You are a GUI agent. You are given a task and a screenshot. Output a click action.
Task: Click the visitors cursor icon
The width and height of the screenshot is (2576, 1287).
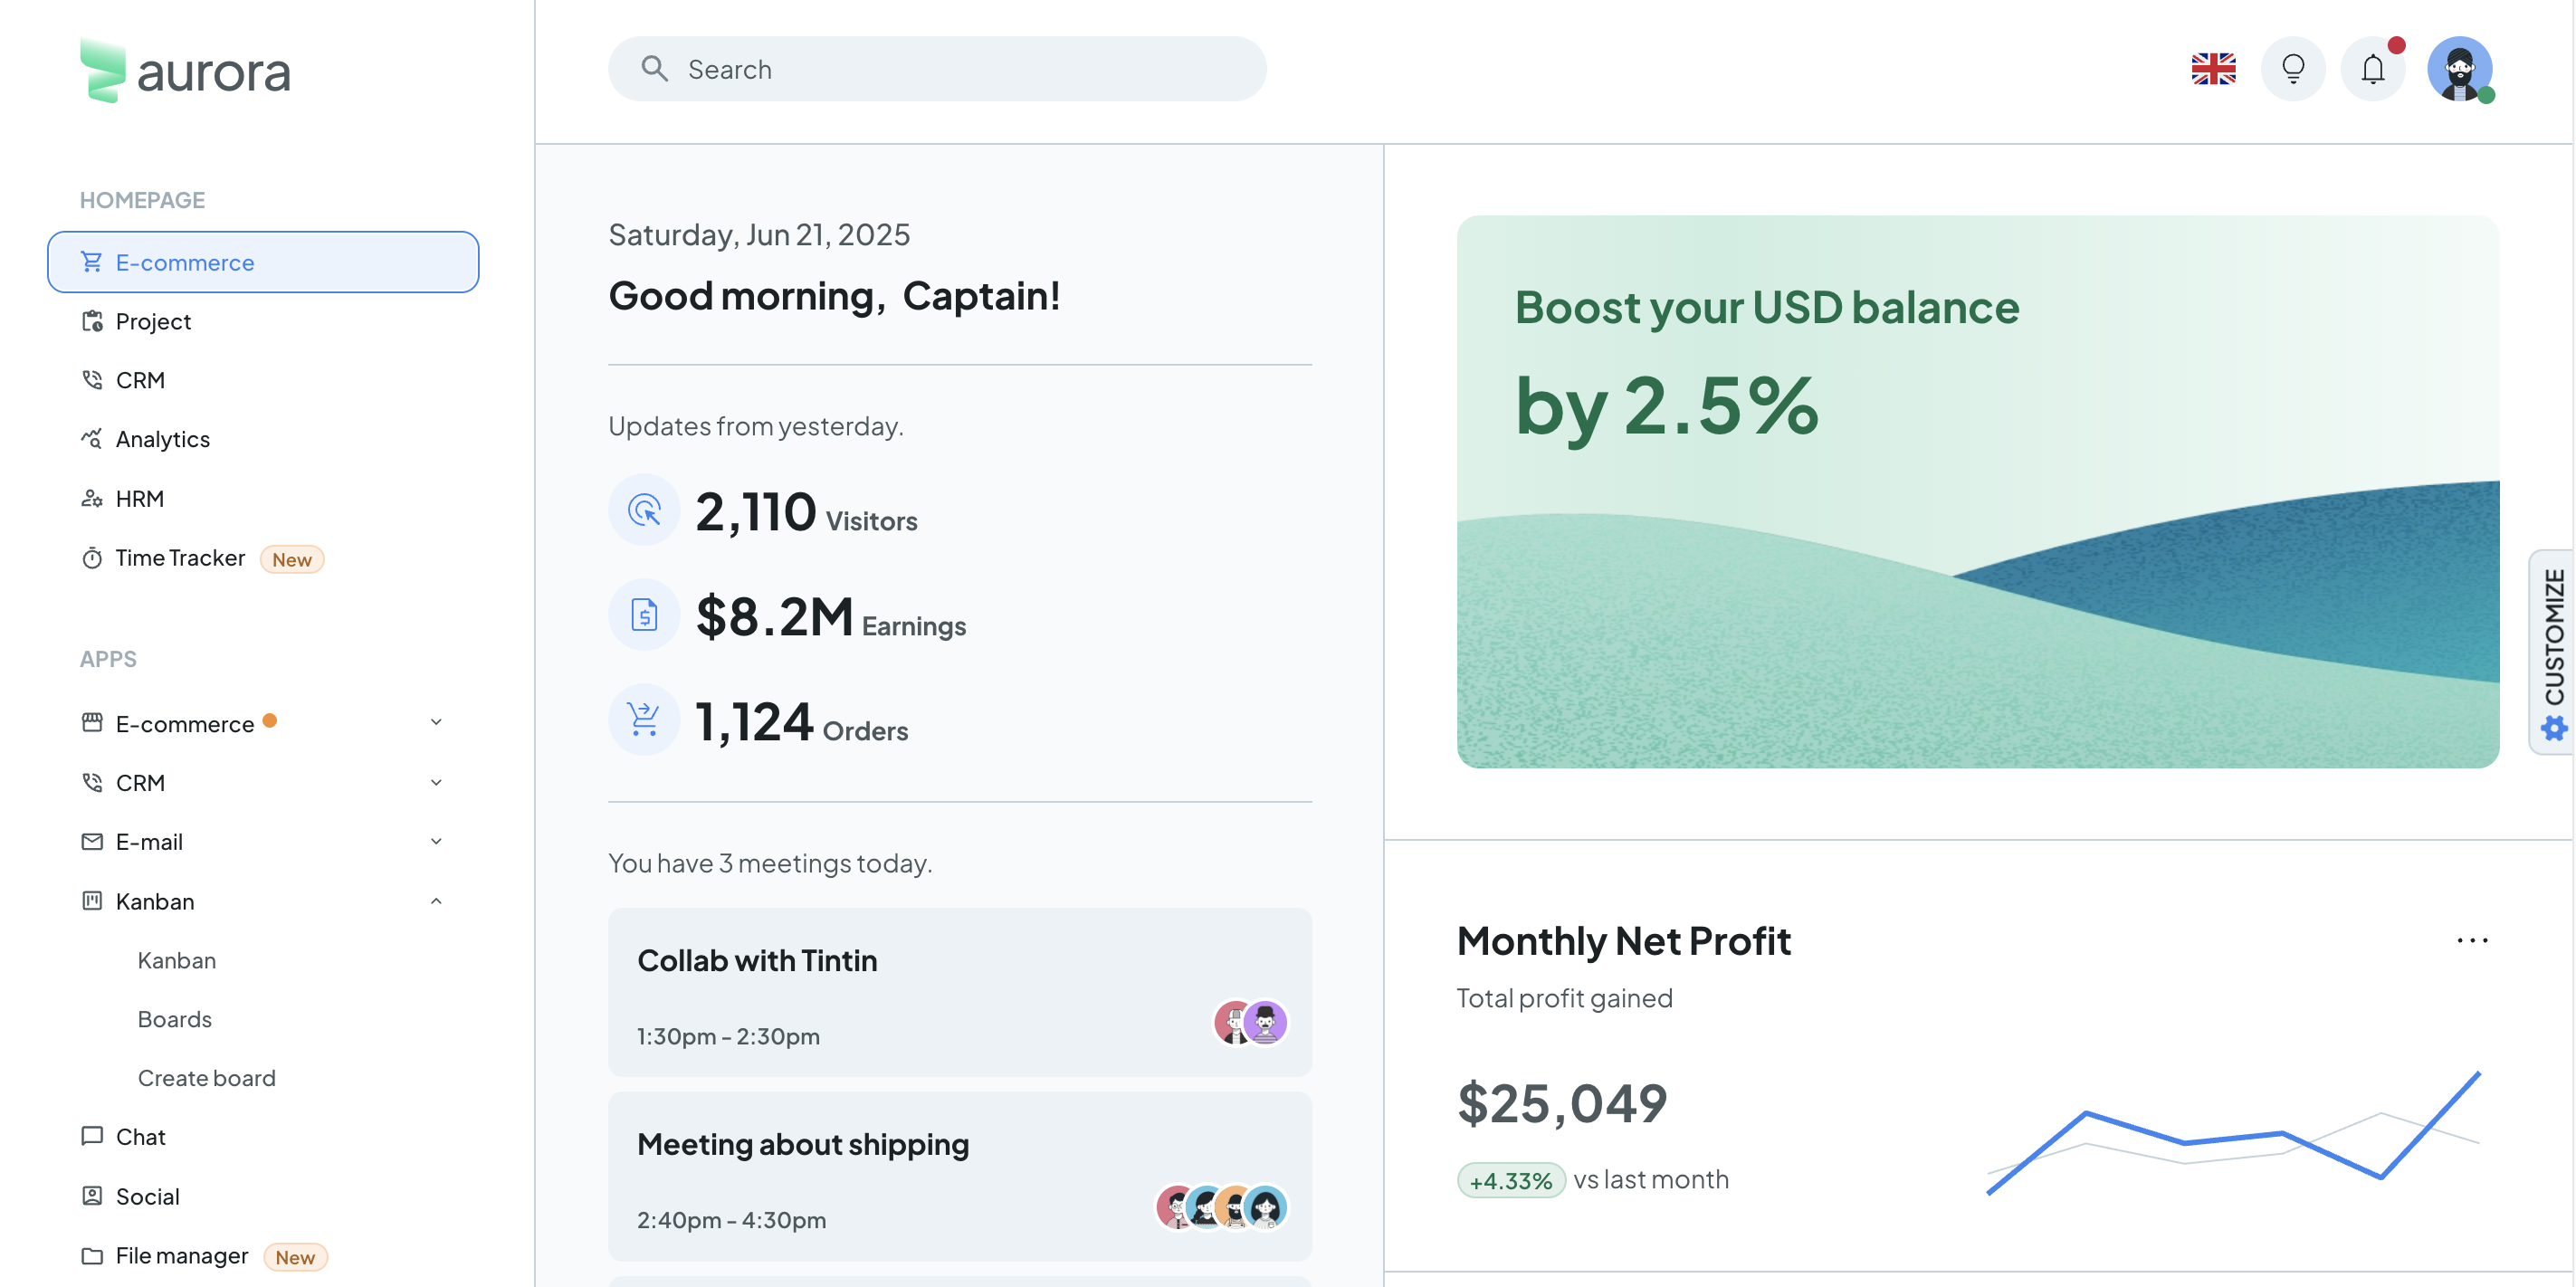(x=644, y=510)
